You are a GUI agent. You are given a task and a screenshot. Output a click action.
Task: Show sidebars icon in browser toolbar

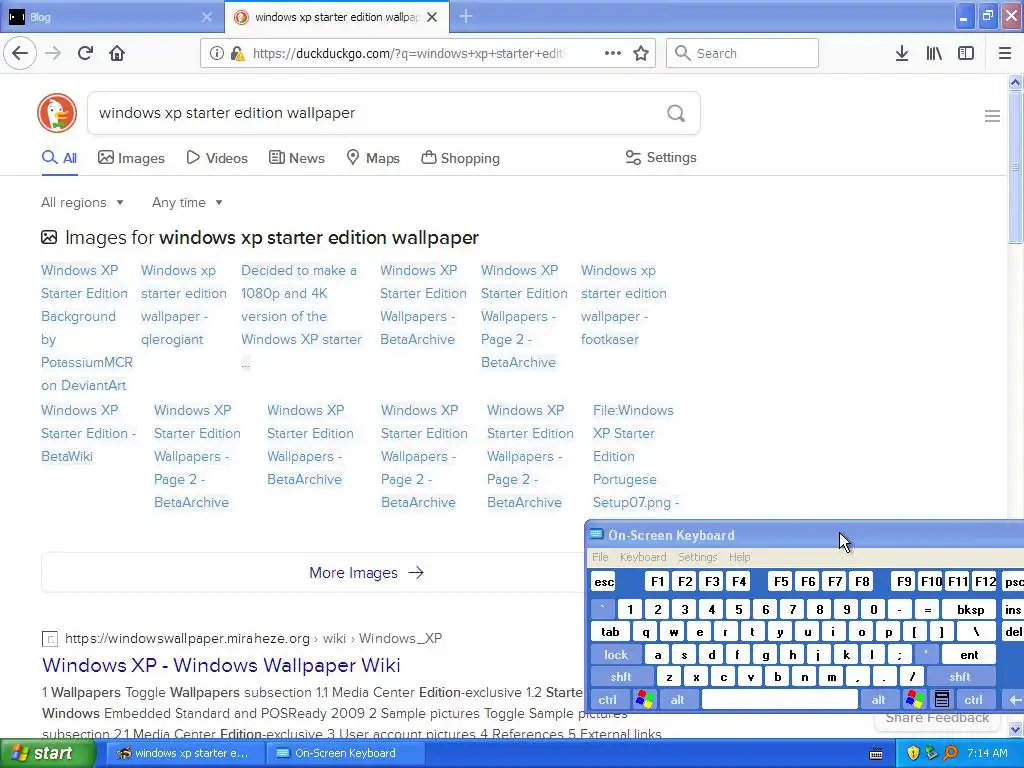[x=966, y=54]
